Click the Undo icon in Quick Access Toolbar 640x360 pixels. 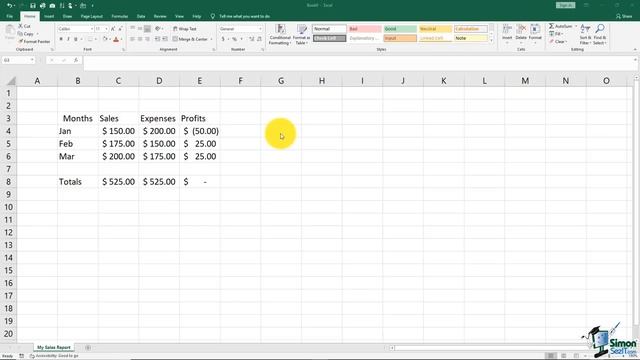[x=9, y=6]
